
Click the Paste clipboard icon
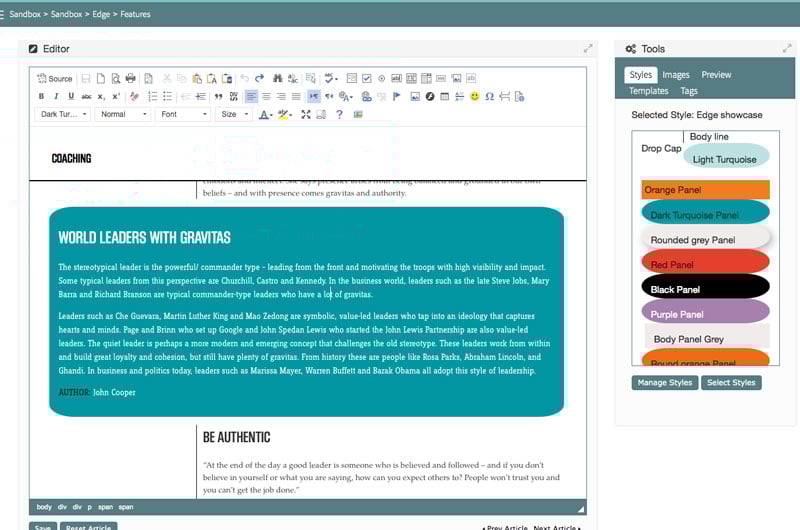197,79
